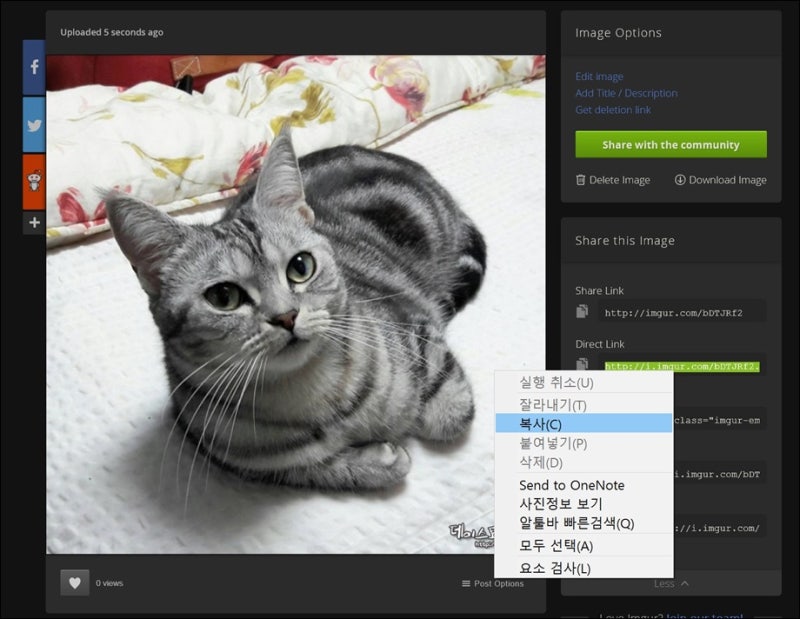Select the highlighted Direct Link URL field

pos(682,366)
